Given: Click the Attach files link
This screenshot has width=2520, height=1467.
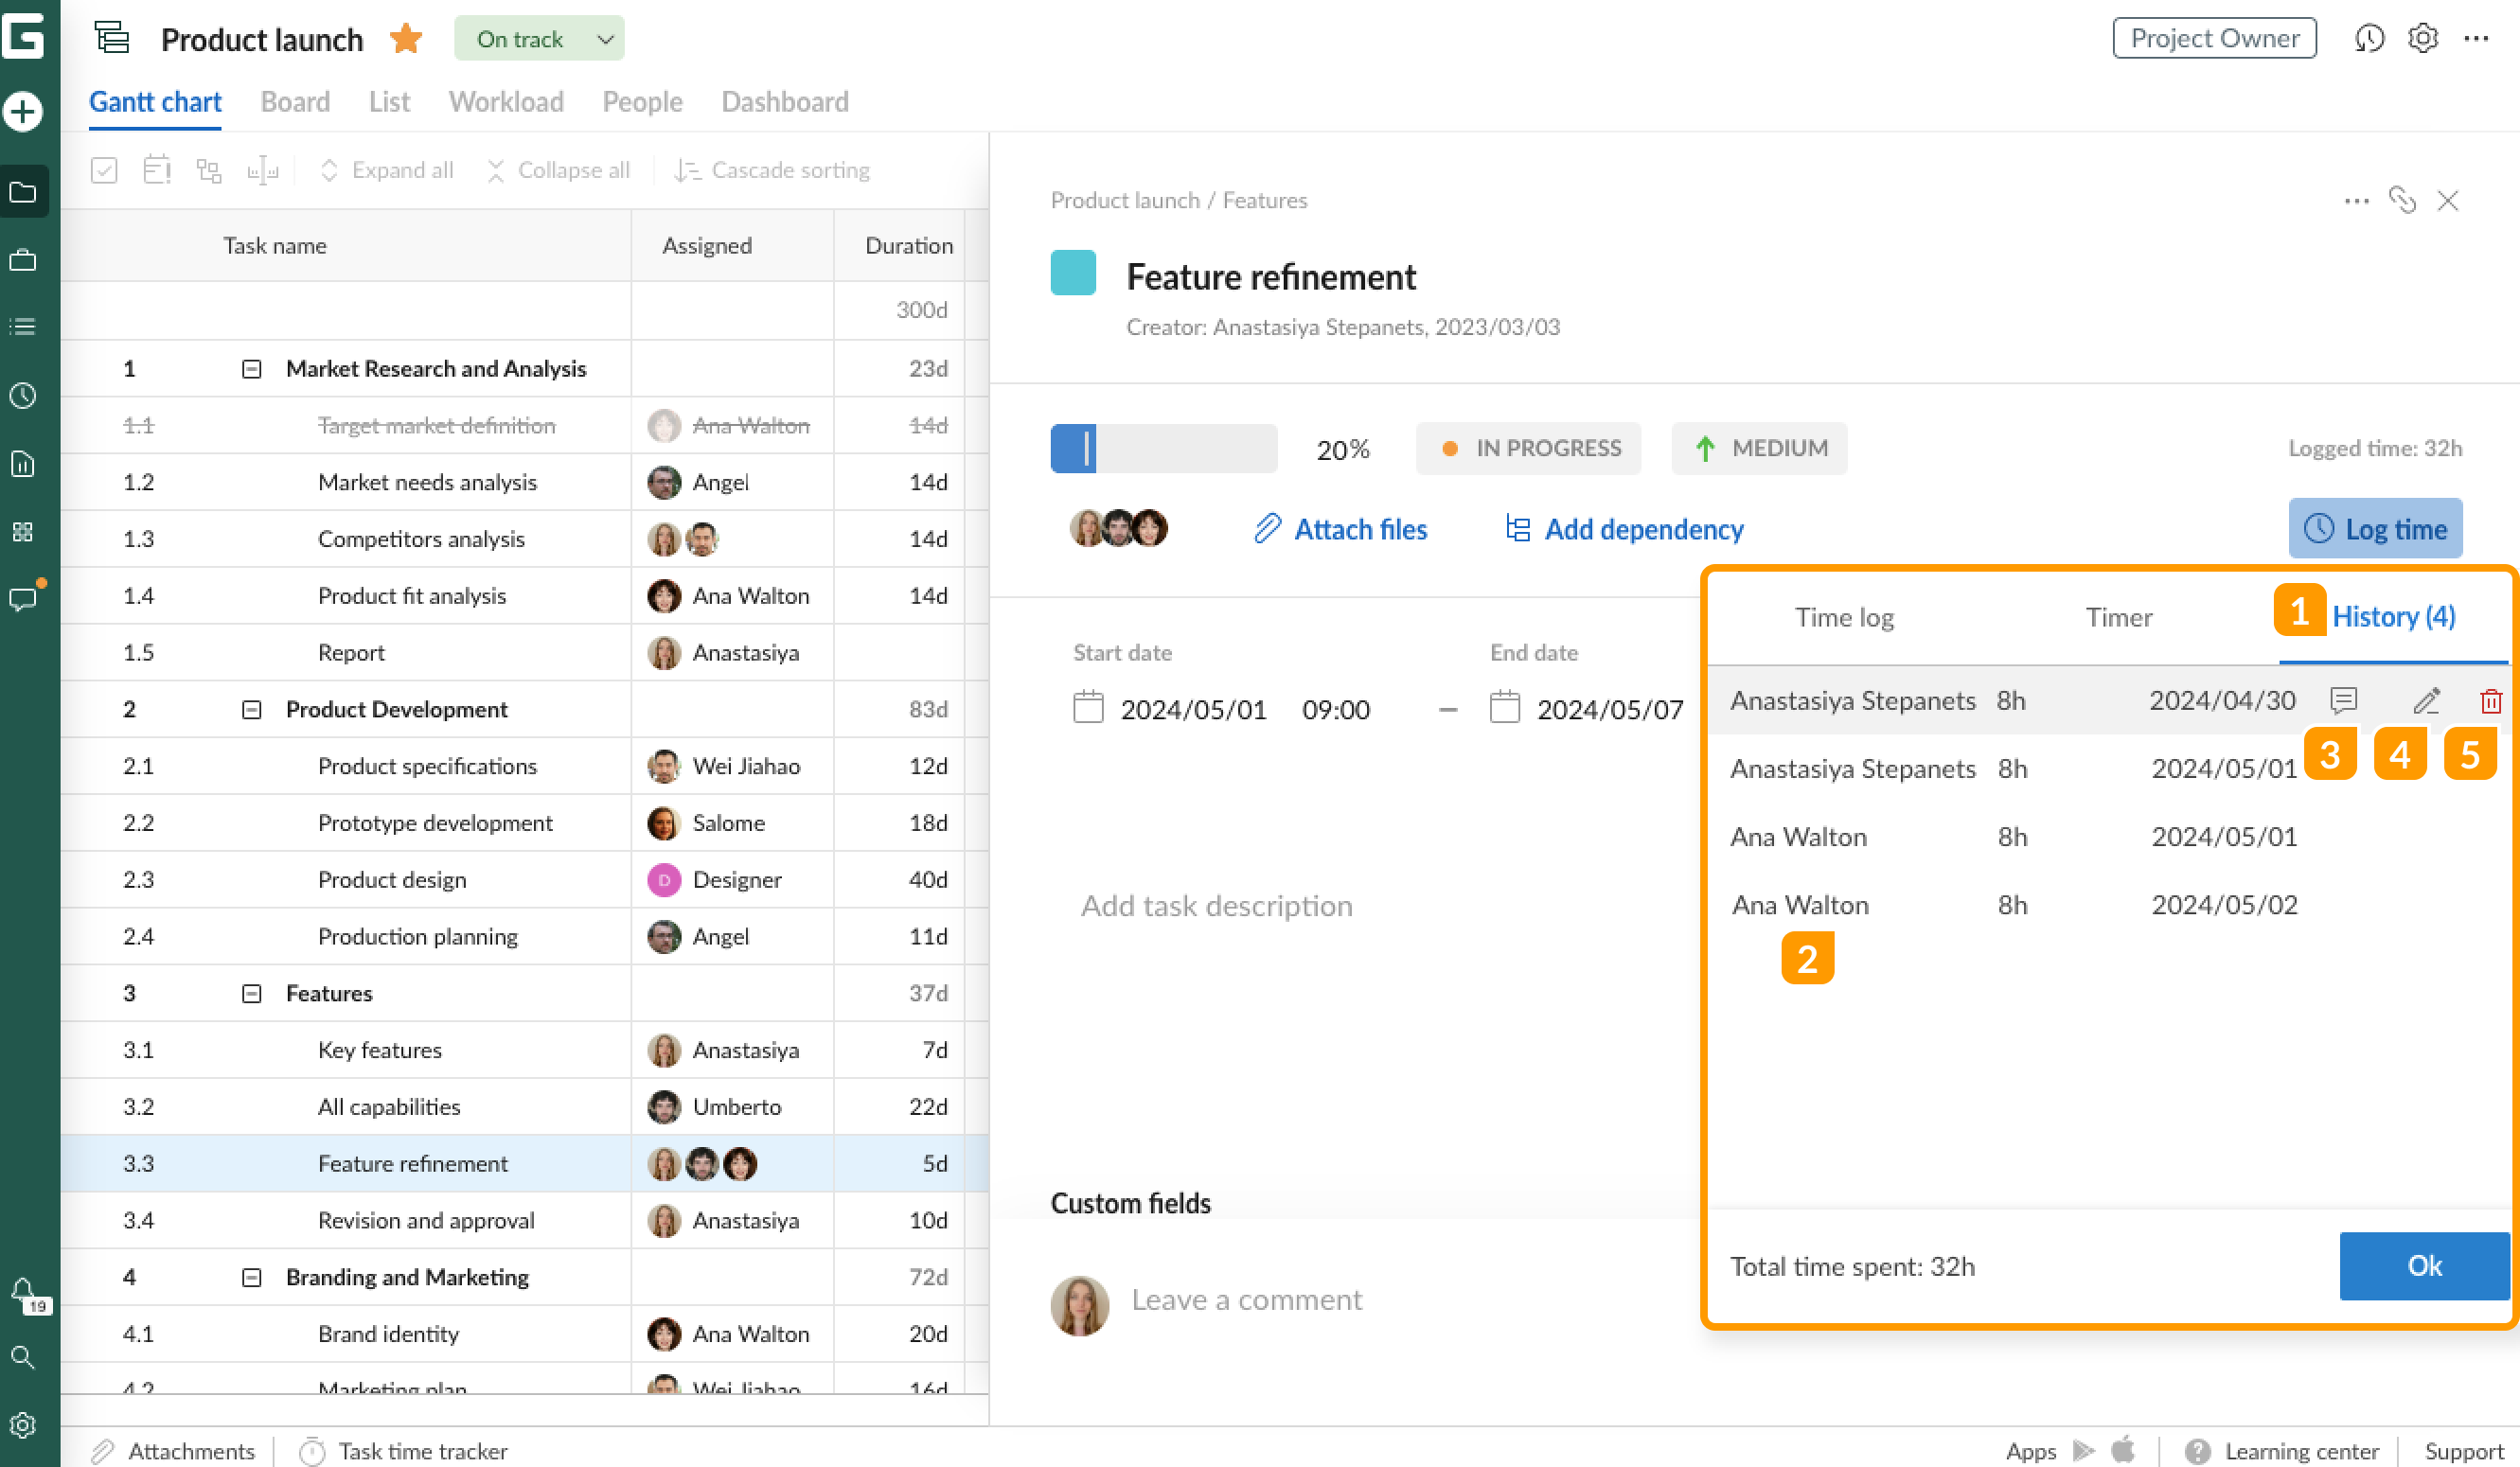Looking at the screenshot, I should (x=1360, y=529).
